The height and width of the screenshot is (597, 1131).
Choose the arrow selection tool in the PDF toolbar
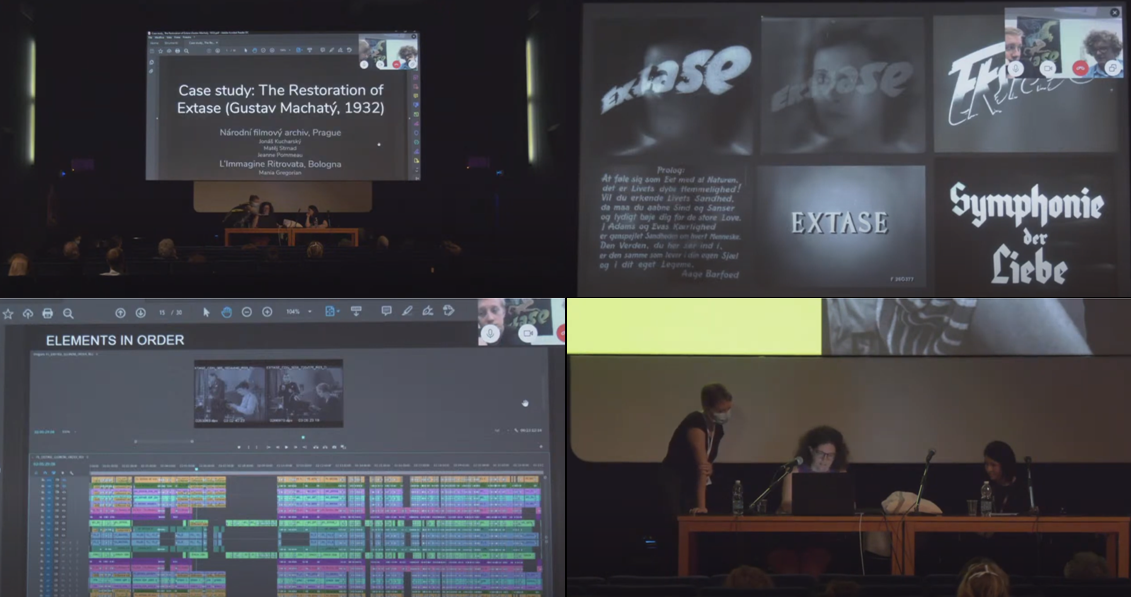tap(206, 312)
